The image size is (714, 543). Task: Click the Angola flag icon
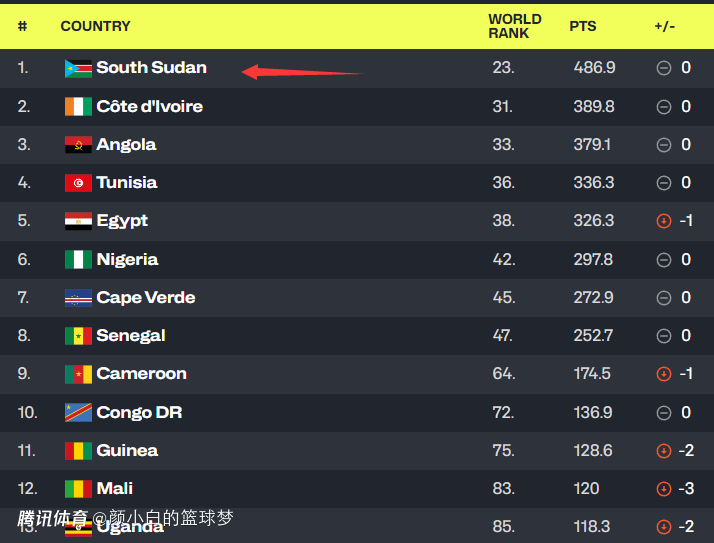(78, 145)
